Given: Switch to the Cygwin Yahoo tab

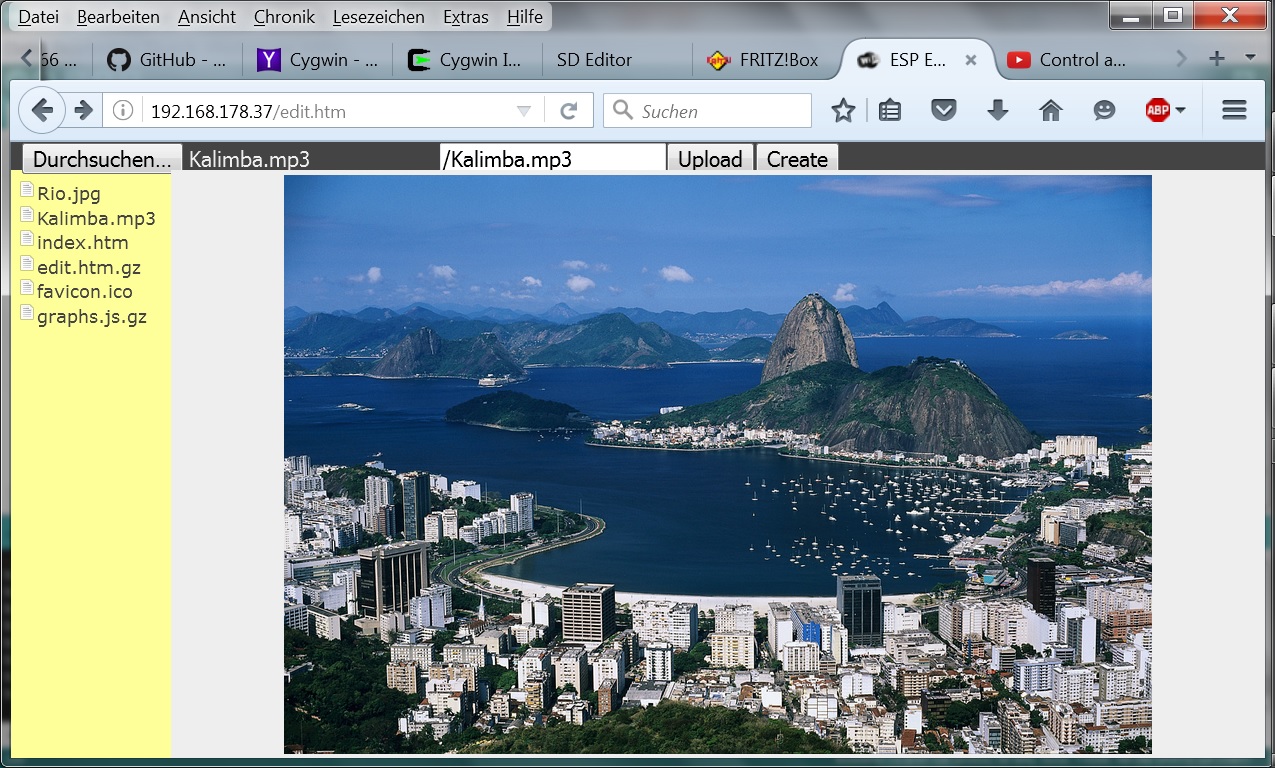Looking at the screenshot, I should point(317,60).
